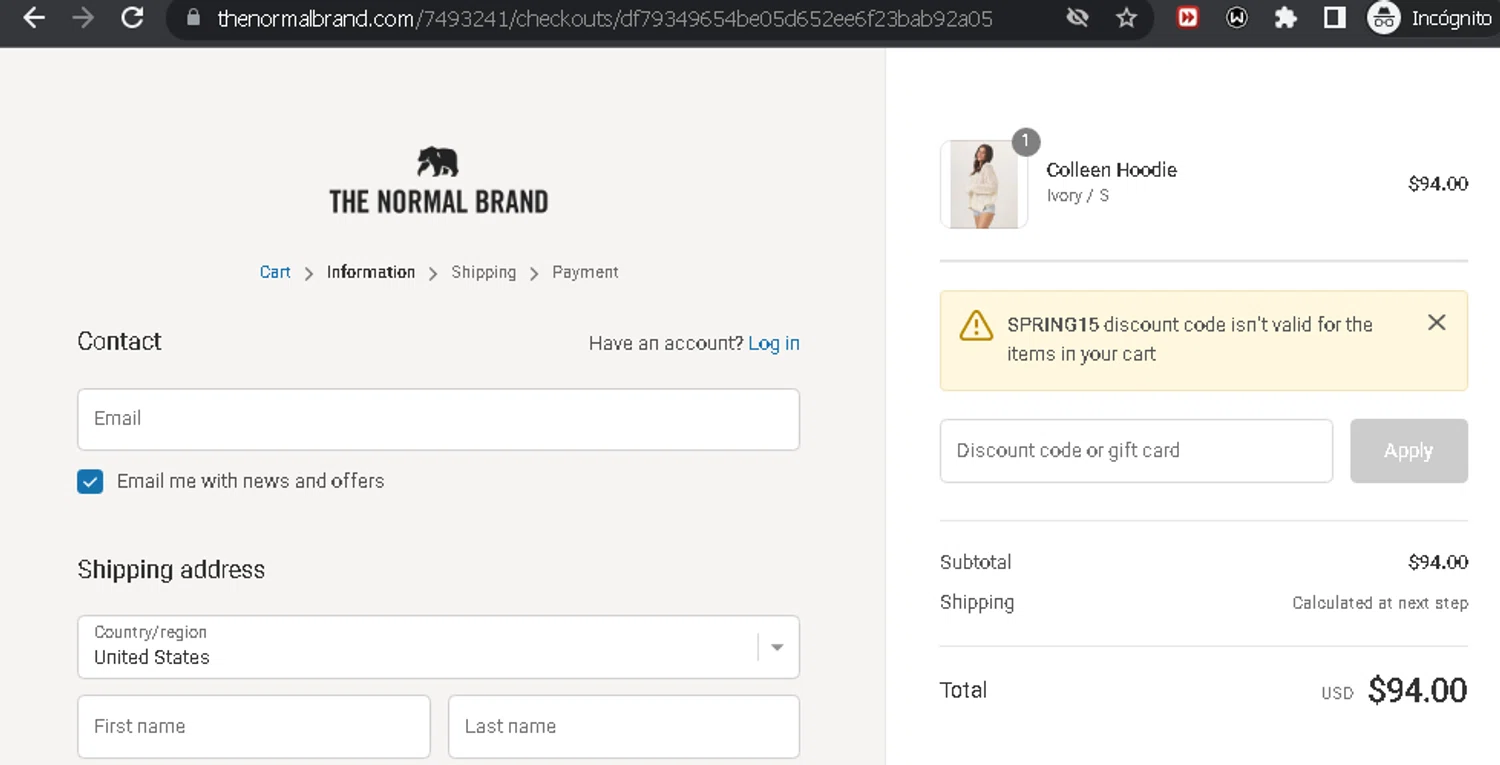Image resolution: width=1500 pixels, height=765 pixels.
Task: Expand the Country/region dropdown
Action: point(438,647)
